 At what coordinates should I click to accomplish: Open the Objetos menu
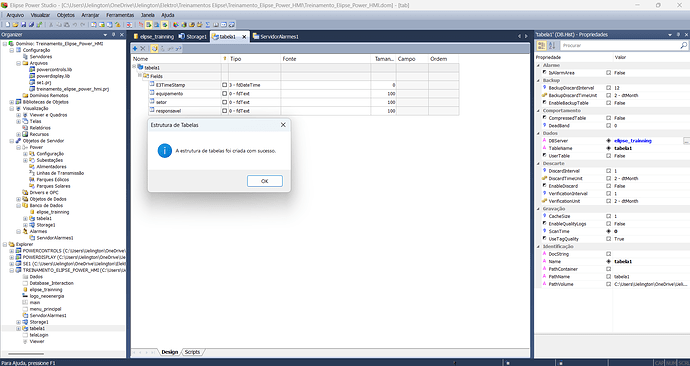tap(66, 15)
